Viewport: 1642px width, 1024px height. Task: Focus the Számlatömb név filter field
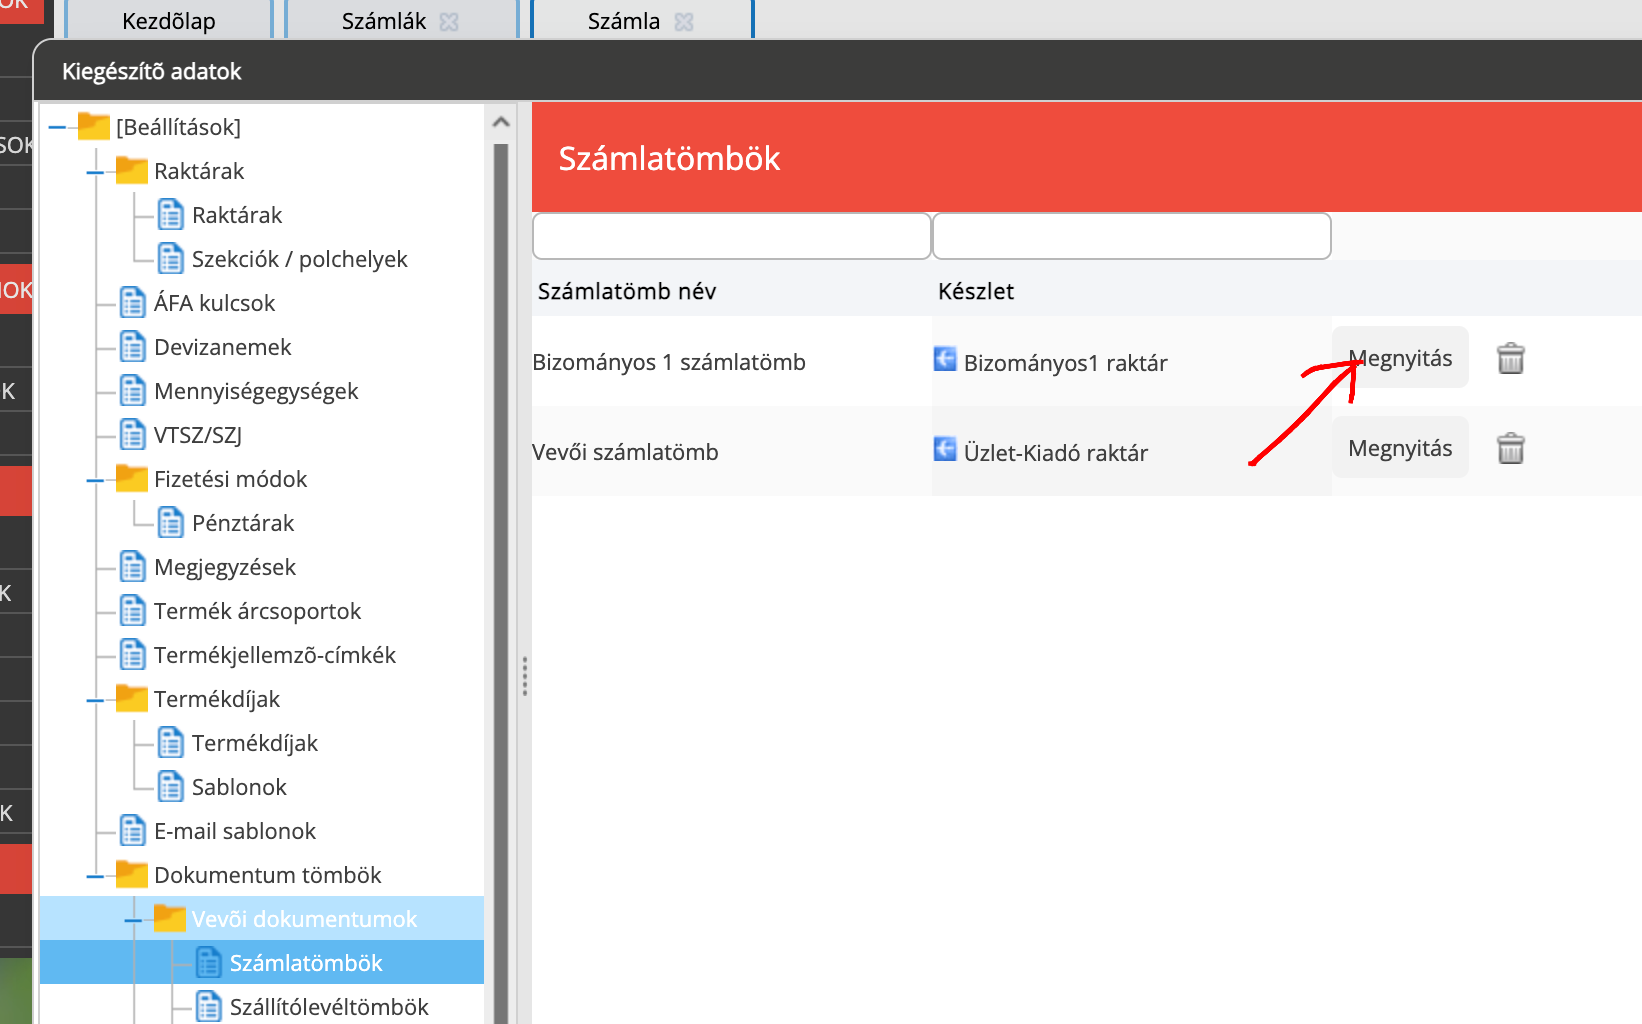732,236
